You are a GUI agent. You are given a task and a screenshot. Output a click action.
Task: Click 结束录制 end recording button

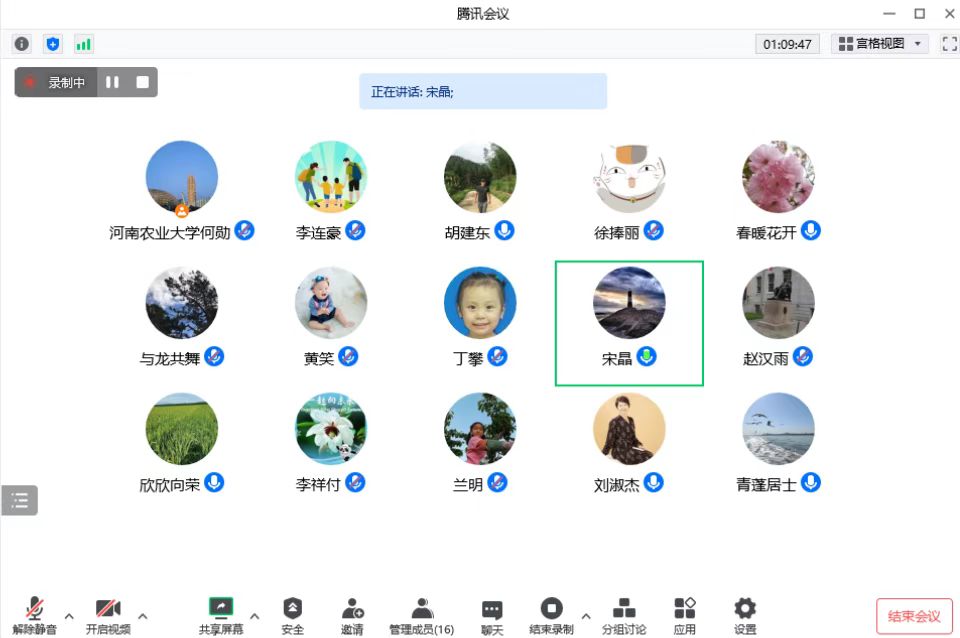[551, 609]
